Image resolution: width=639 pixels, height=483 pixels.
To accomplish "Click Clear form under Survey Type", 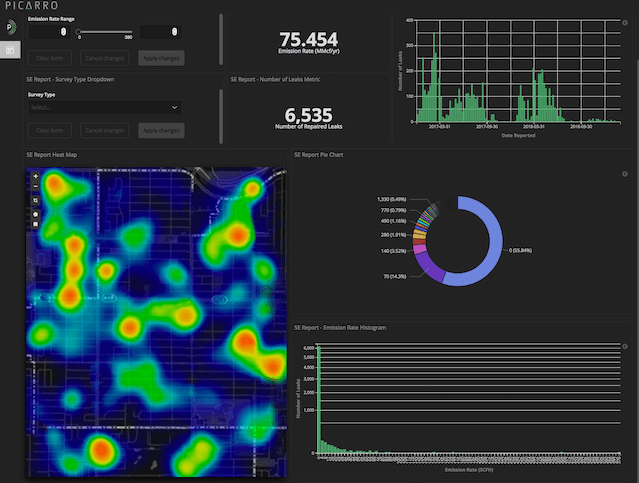I will (50, 130).
